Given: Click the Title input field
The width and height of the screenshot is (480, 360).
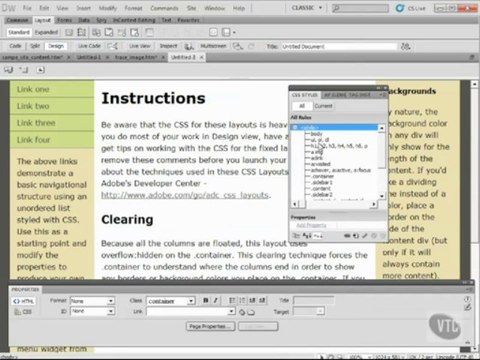Looking at the screenshot, I should (339, 46).
